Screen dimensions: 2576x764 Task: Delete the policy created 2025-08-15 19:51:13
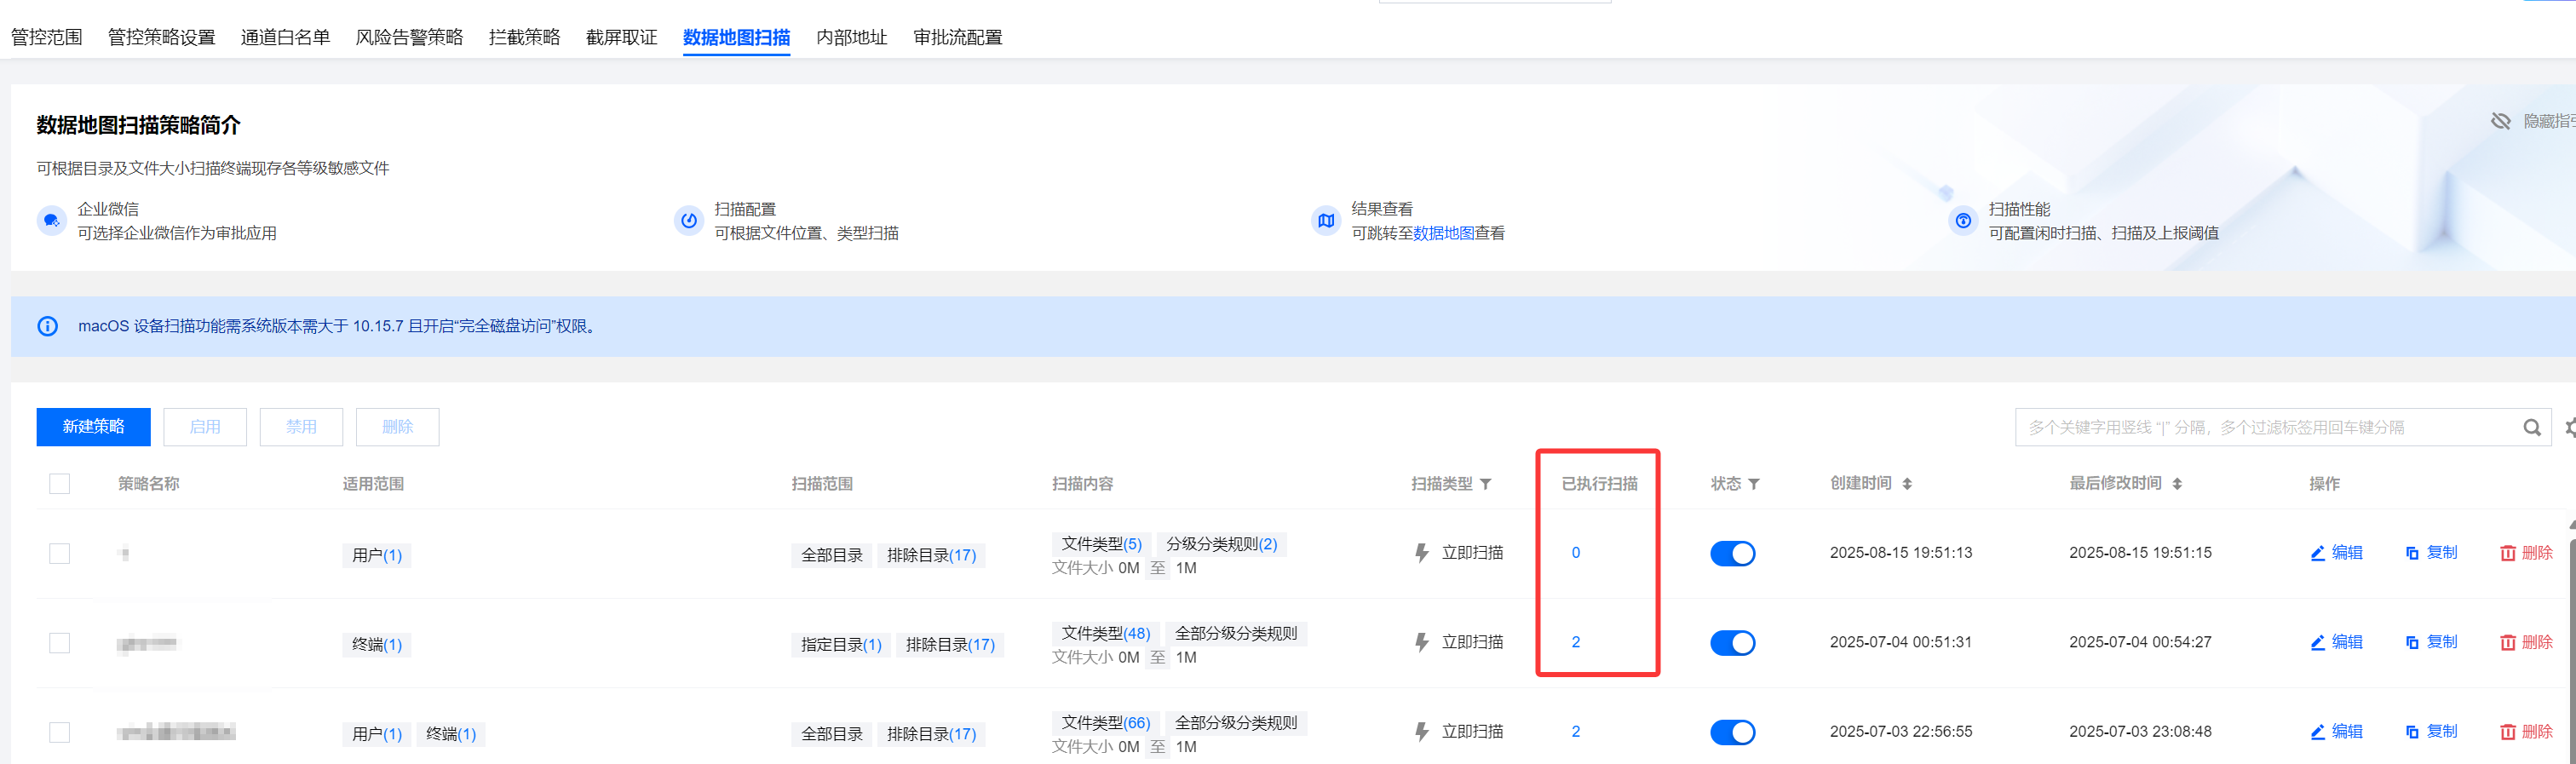(2526, 553)
